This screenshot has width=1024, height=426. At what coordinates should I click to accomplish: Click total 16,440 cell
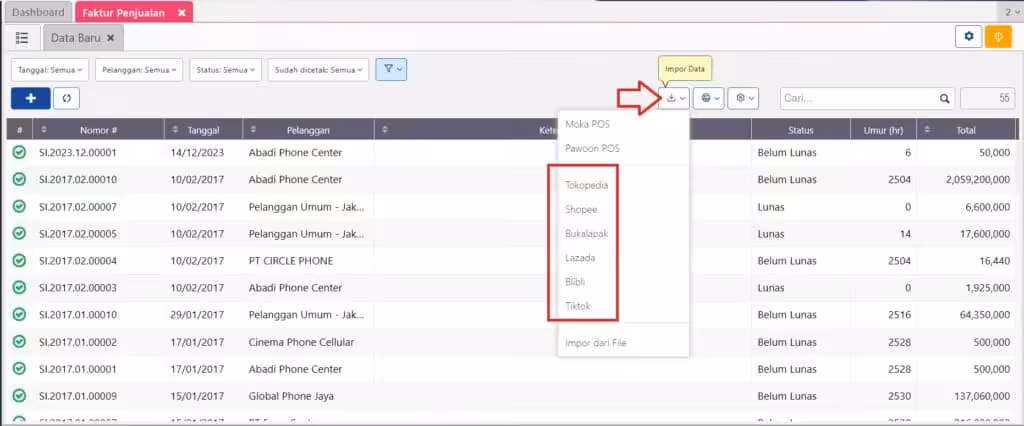(x=996, y=261)
